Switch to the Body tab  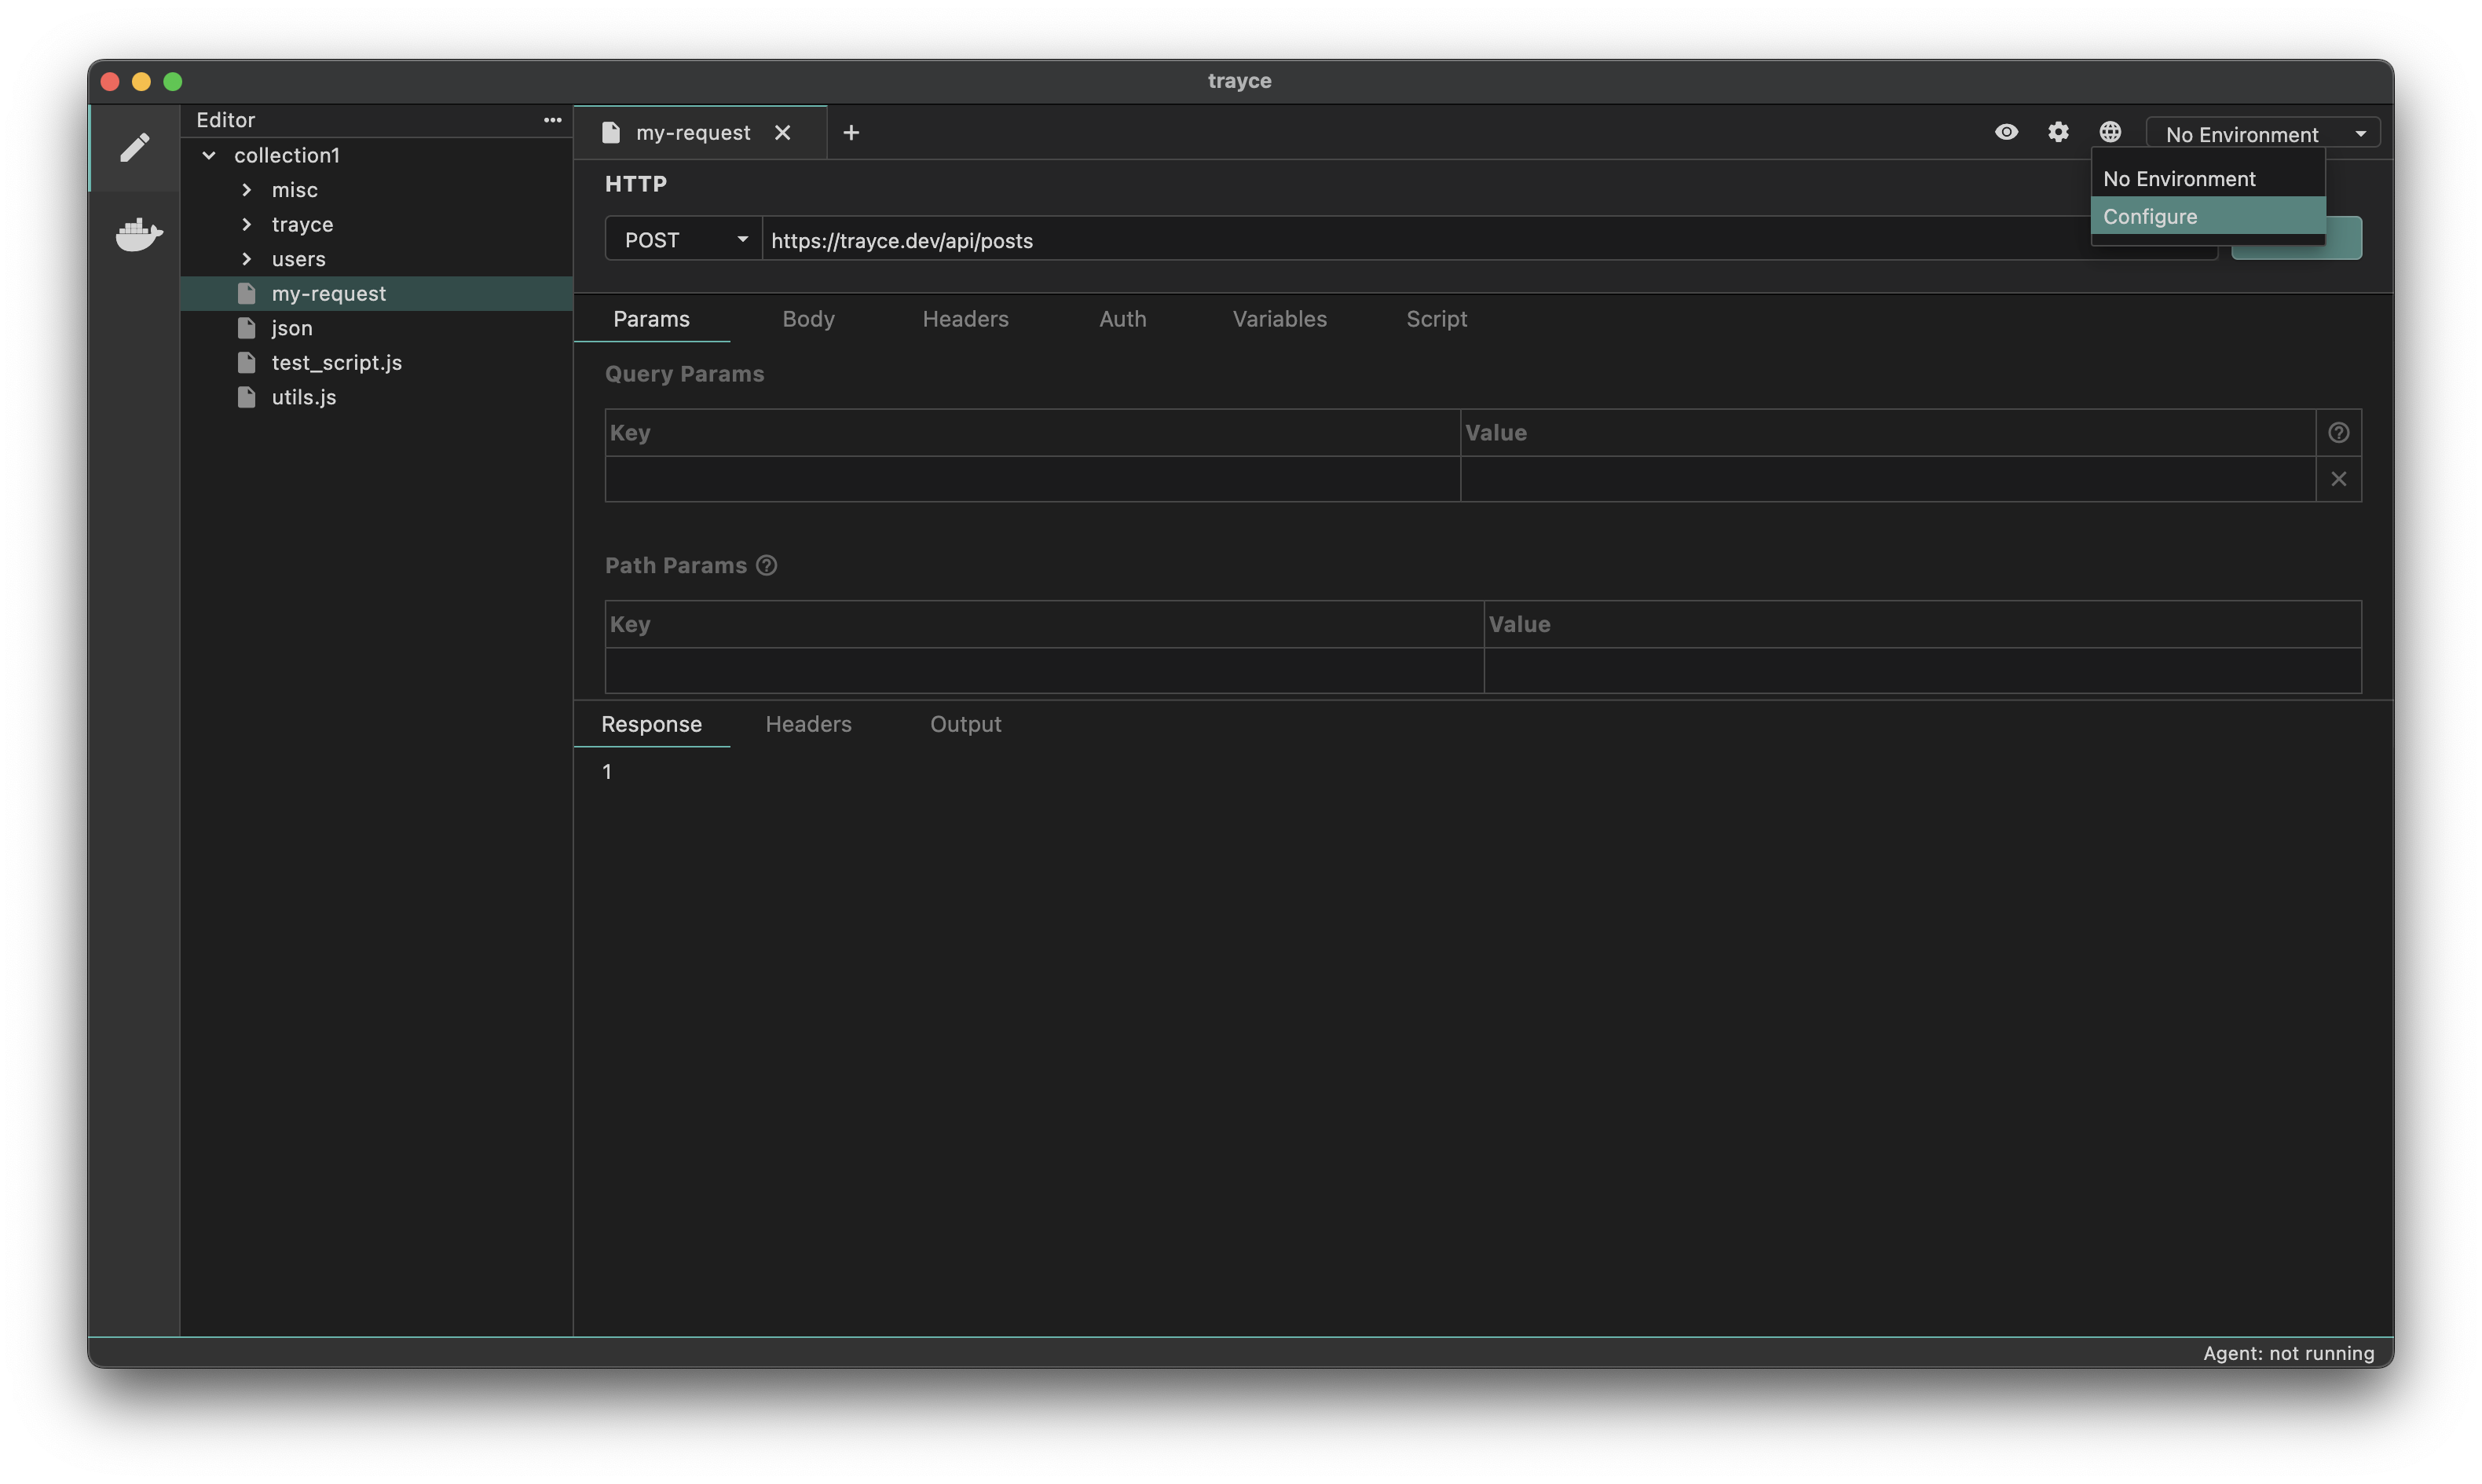(x=808, y=319)
